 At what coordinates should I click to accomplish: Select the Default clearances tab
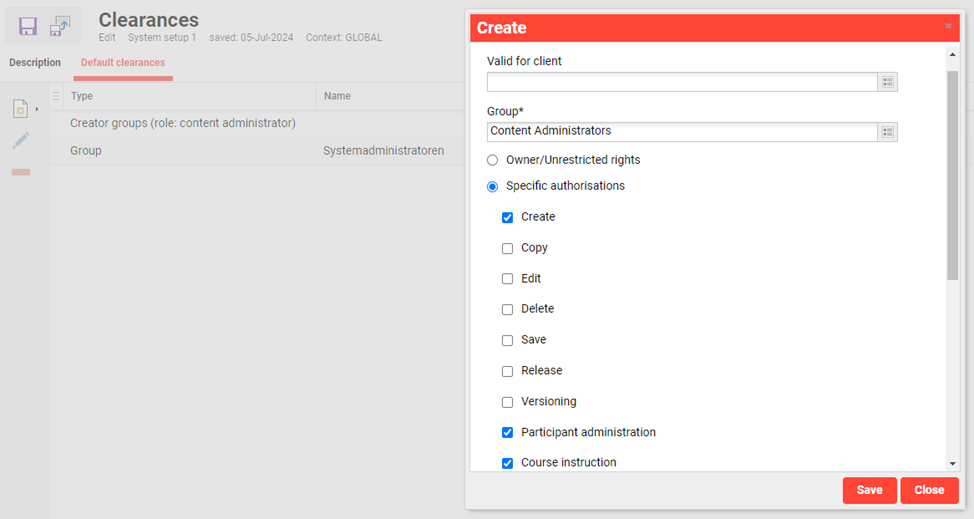(x=123, y=63)
